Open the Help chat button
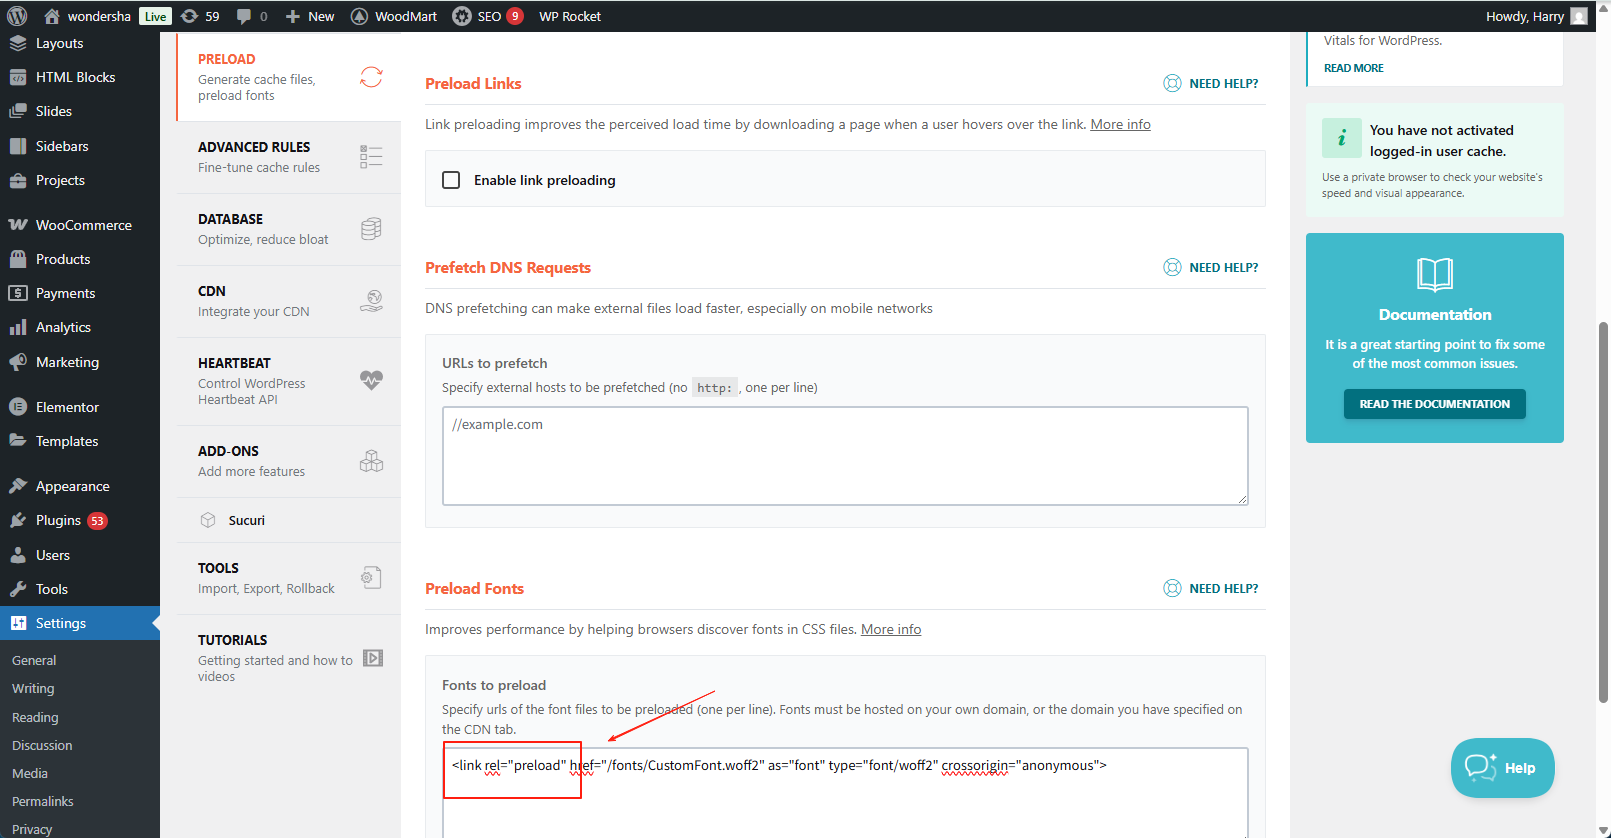 tap(1503, 768)
